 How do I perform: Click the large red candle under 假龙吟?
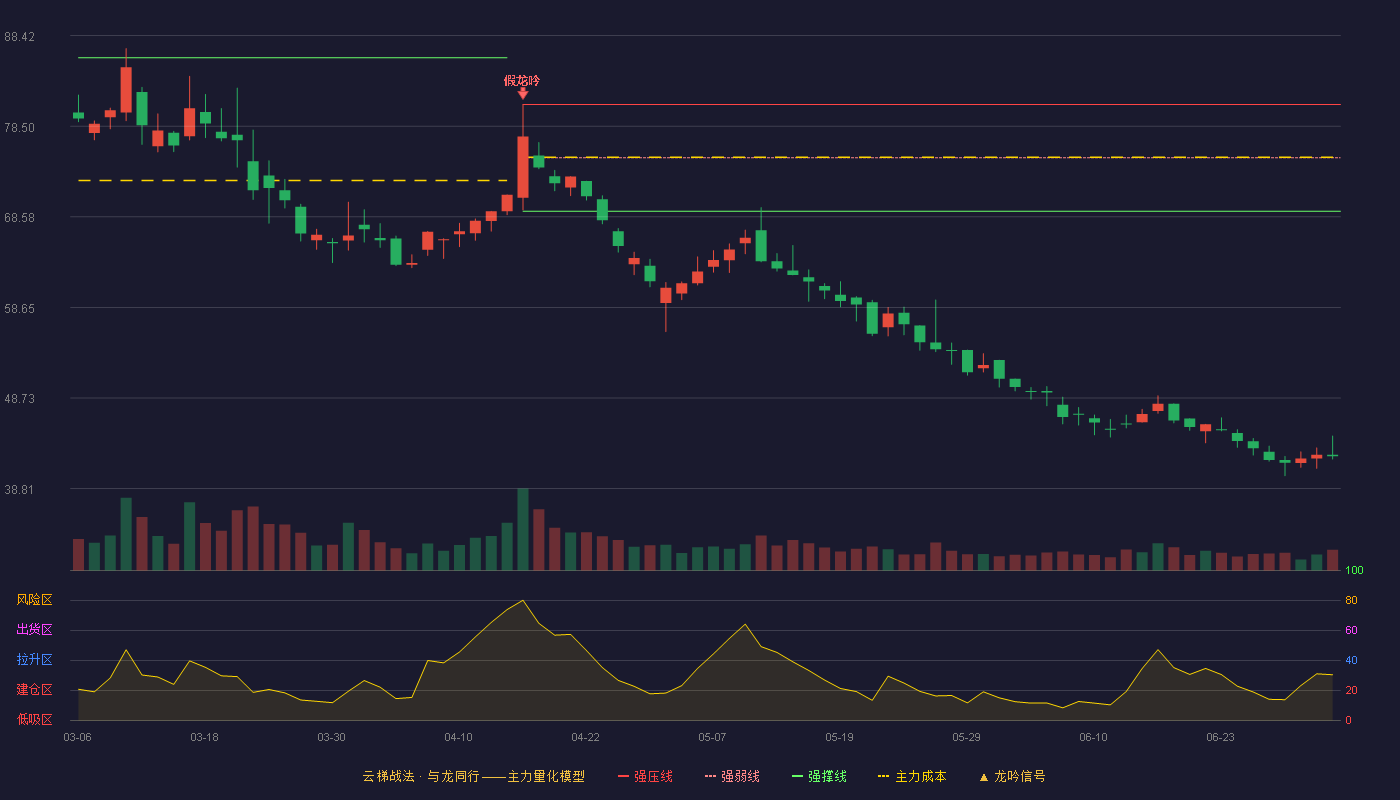coord(522,167)
